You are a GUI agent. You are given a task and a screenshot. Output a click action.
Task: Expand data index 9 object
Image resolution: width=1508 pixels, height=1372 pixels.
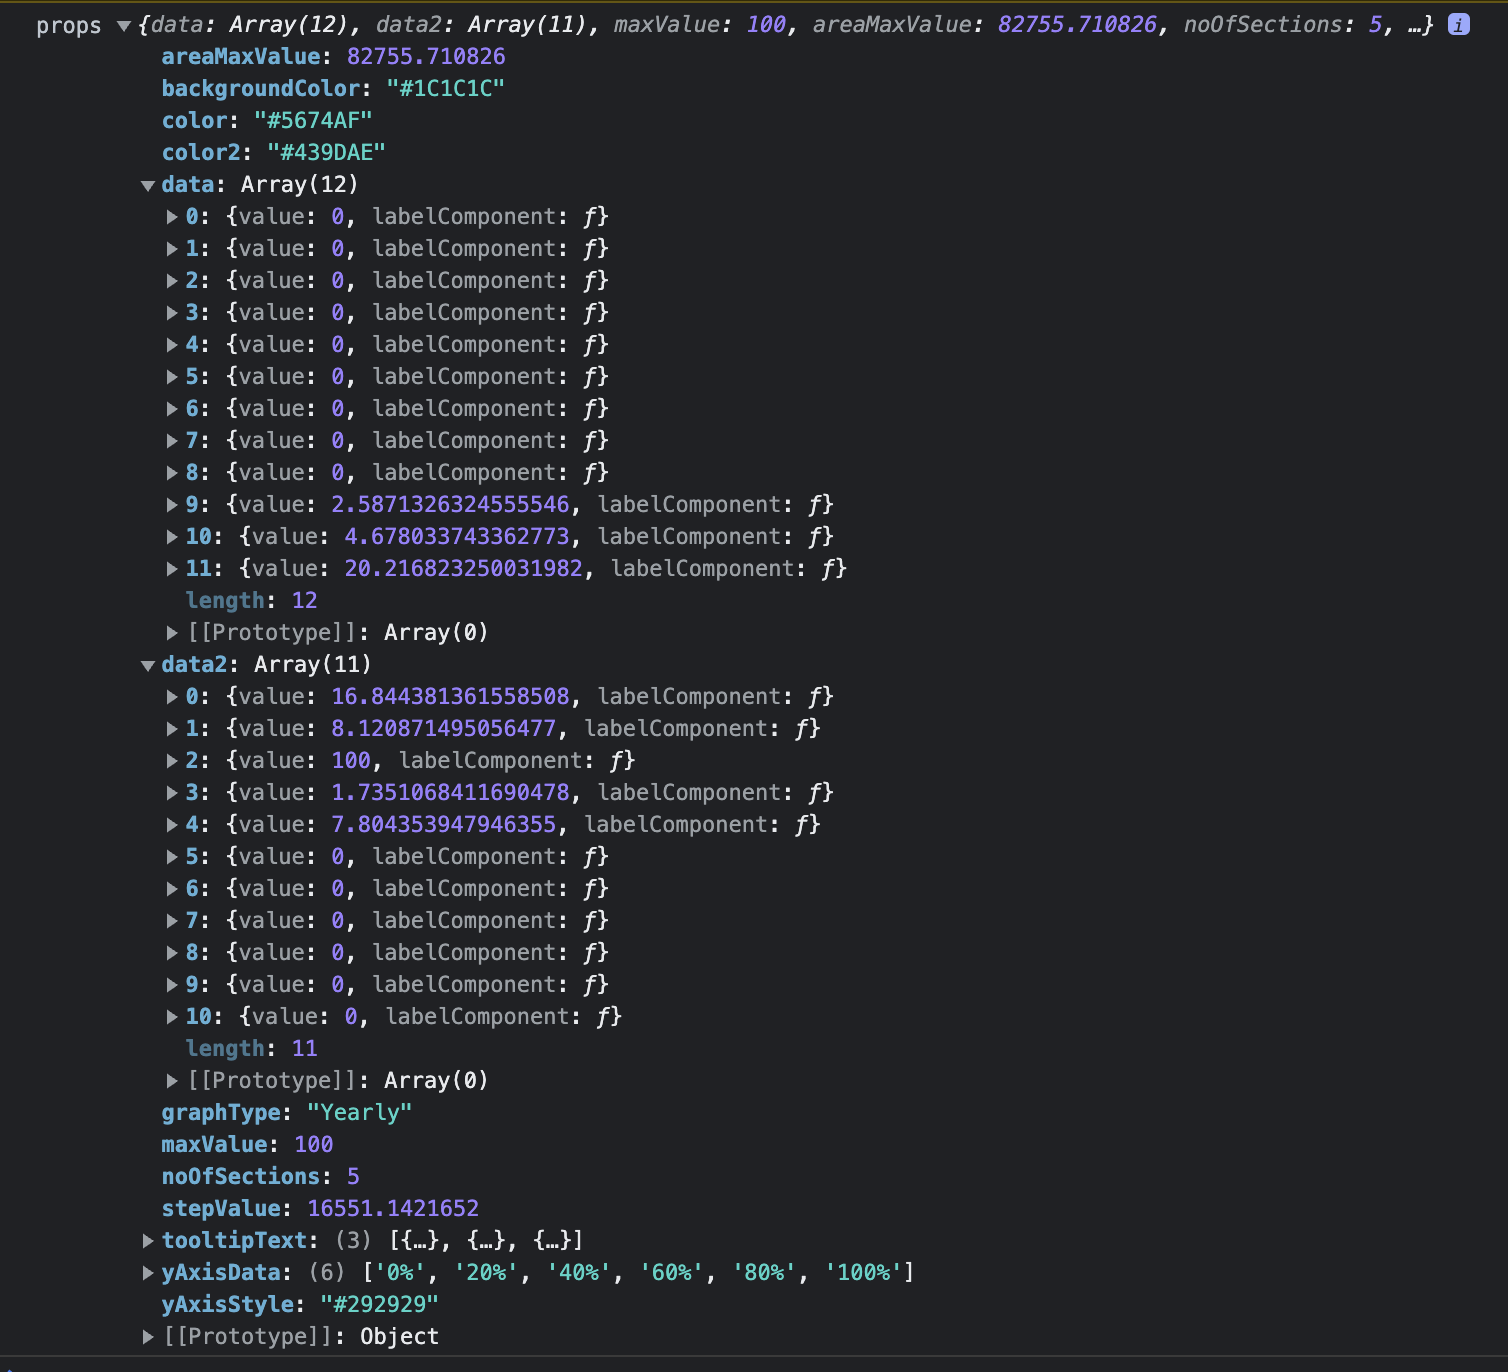tap(172, 504)
